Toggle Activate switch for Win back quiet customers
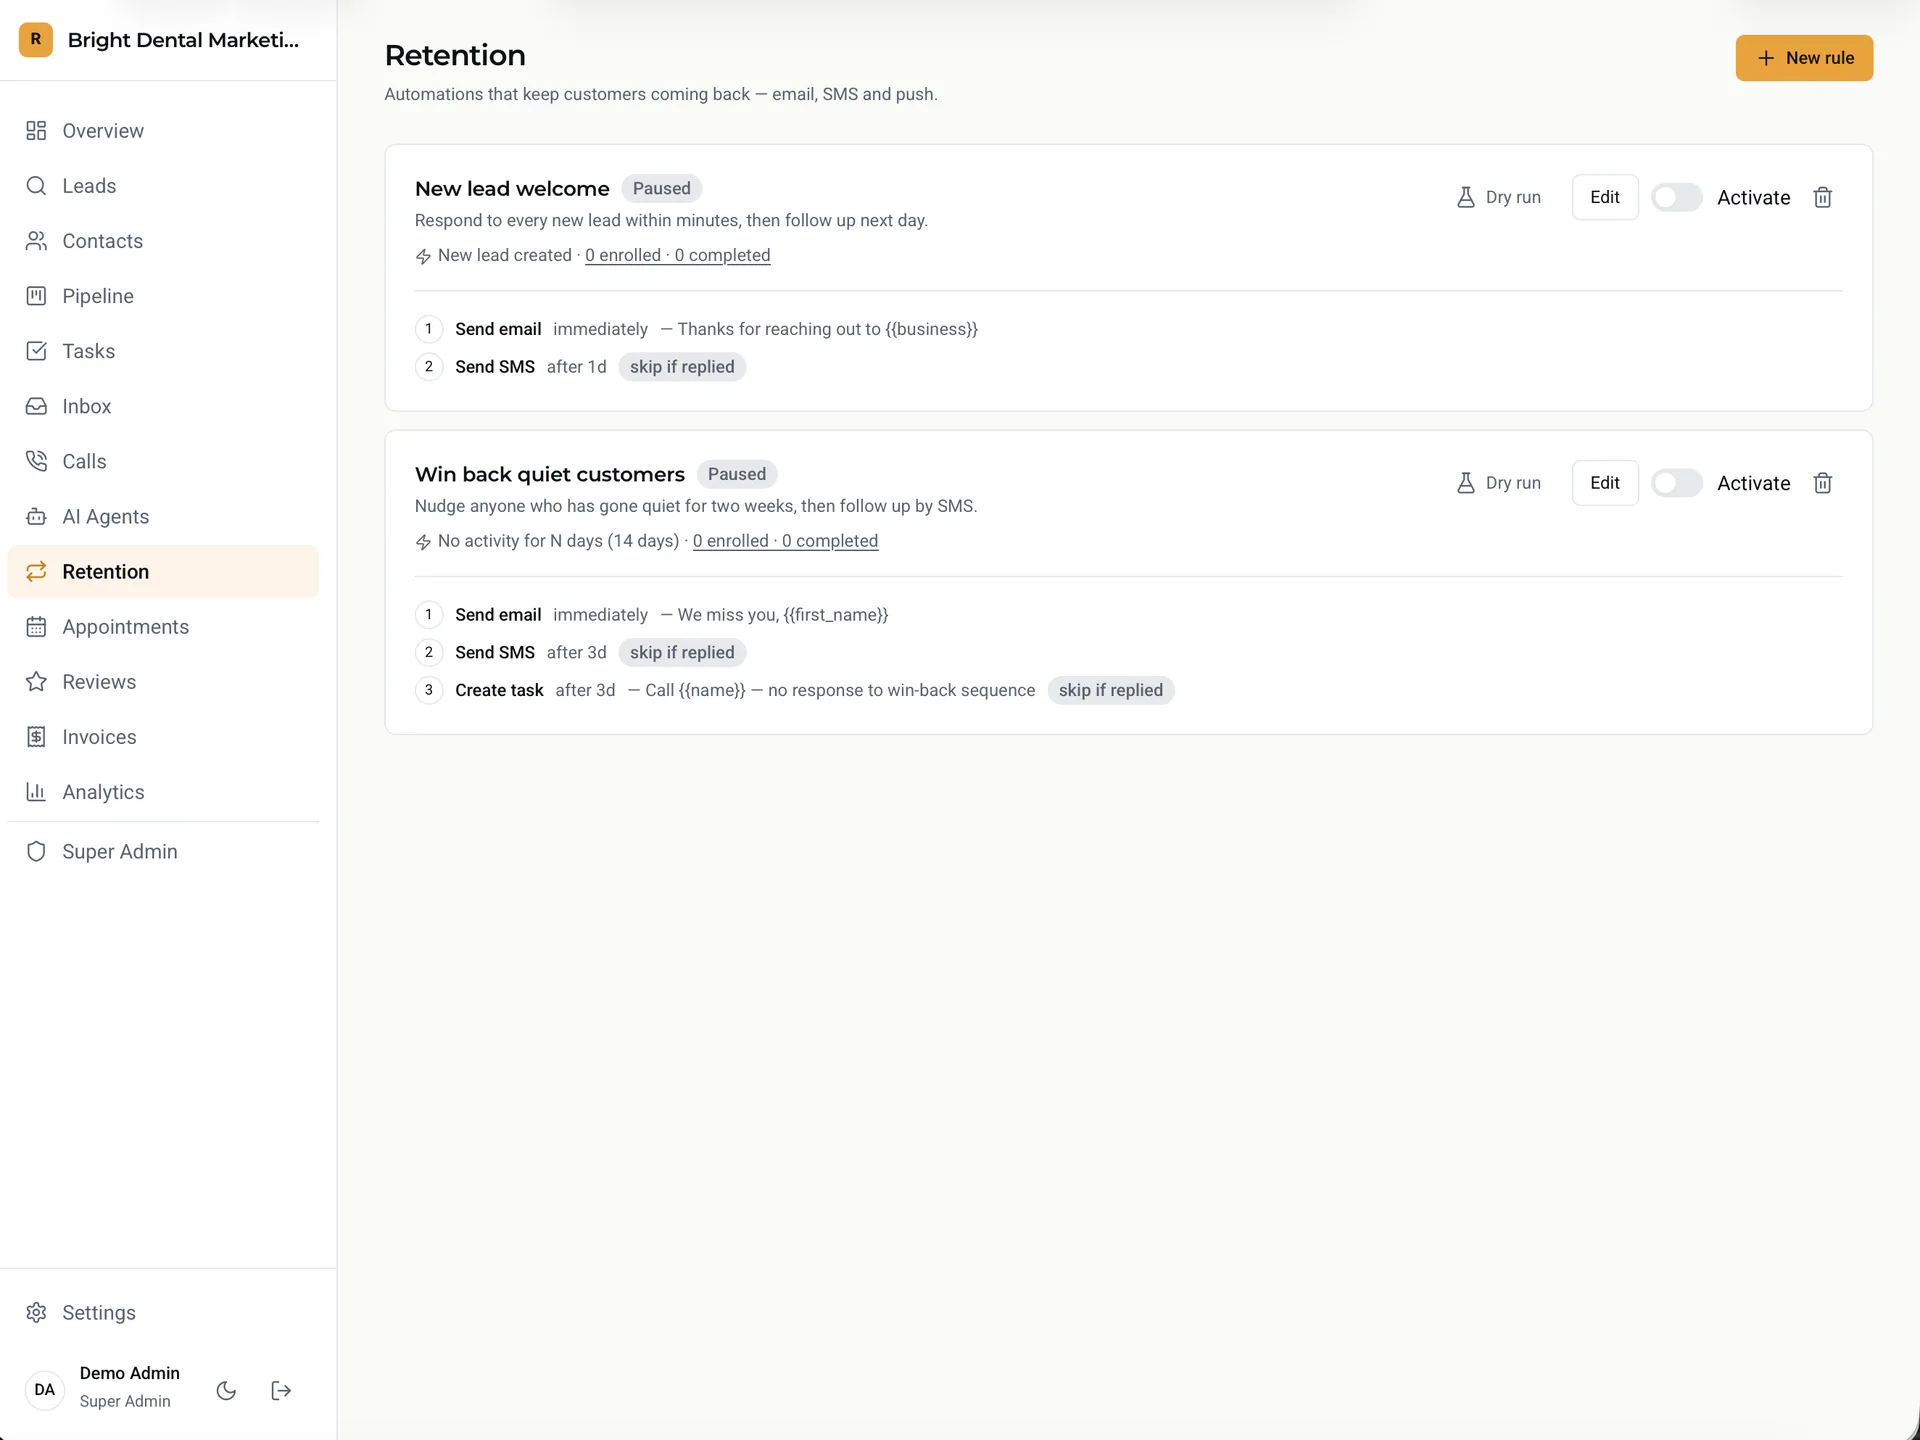 (x=1677, y=483)
